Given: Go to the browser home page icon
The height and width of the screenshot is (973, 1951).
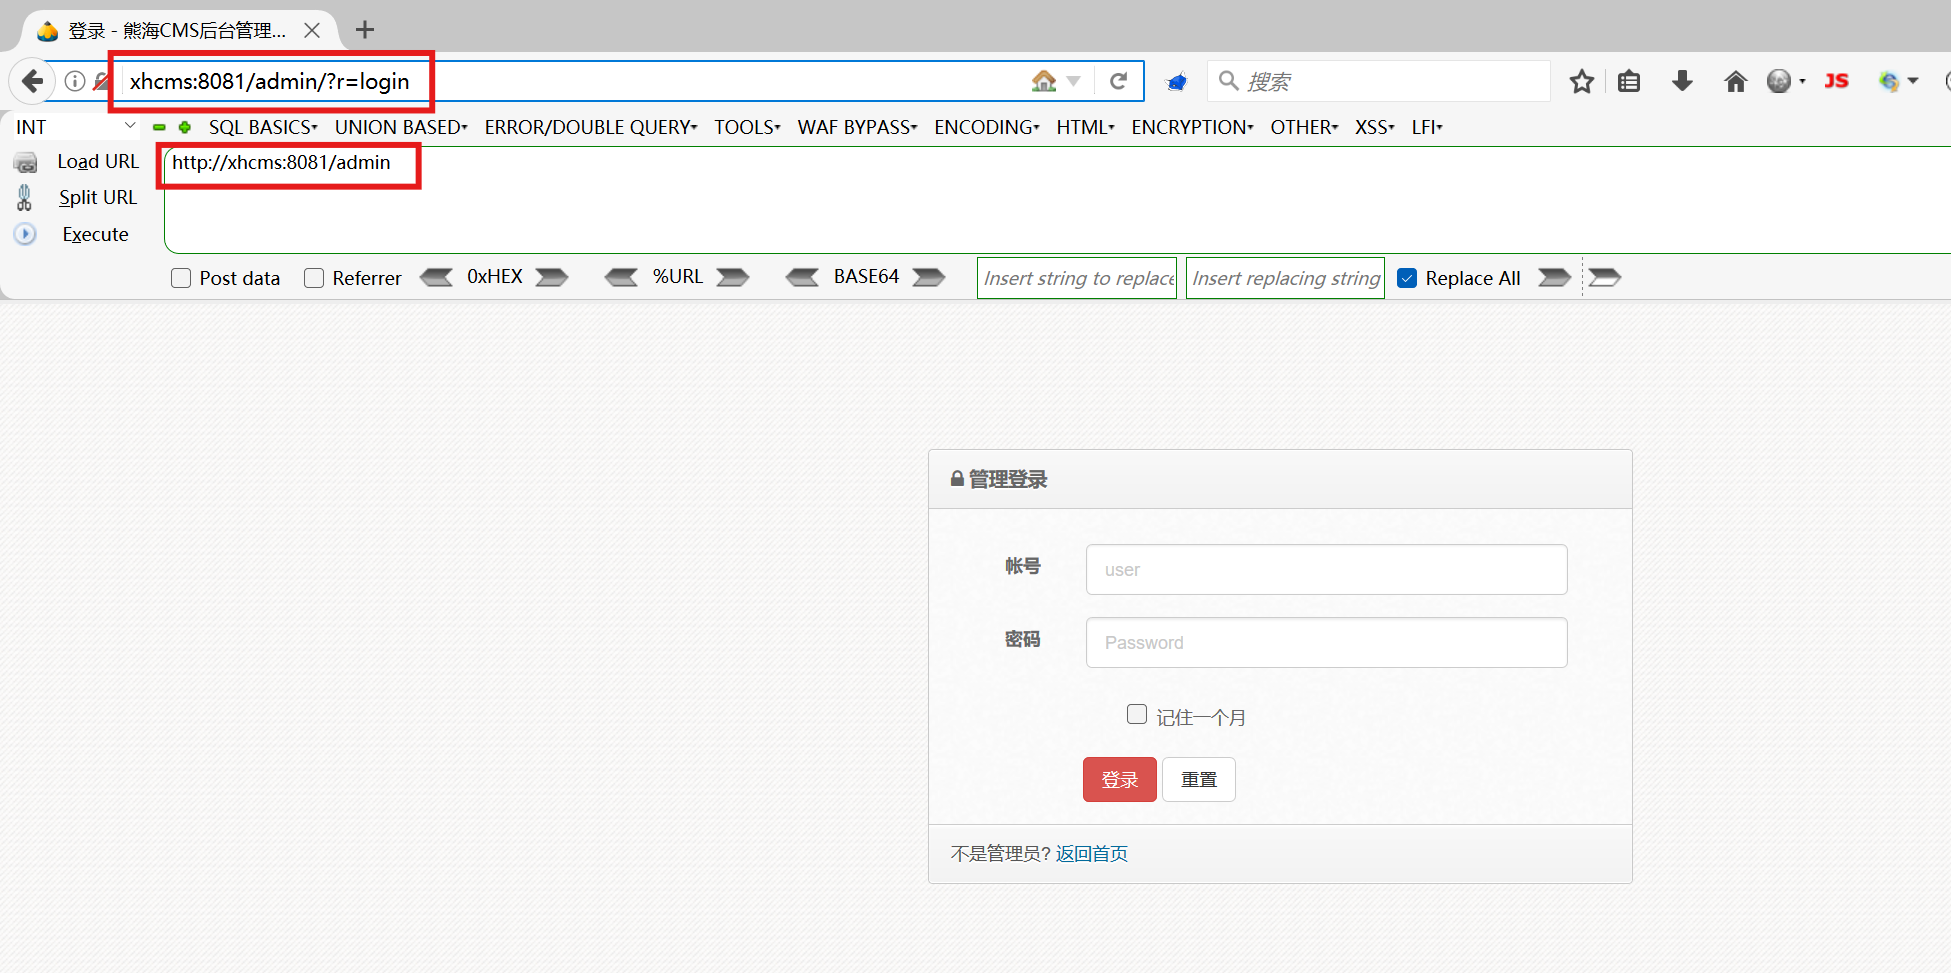Looking at the screenshot, I should pyautogui.click(x=1735, y=81).
